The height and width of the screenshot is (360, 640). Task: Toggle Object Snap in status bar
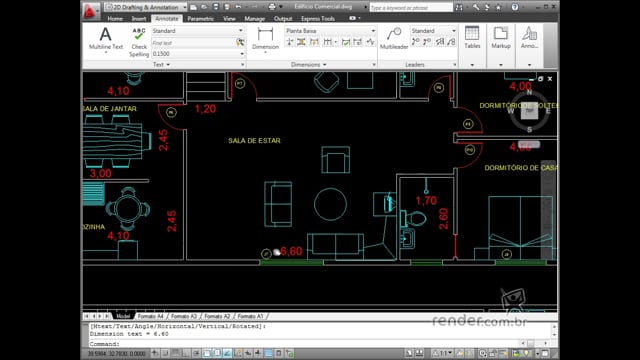point(207,353)
